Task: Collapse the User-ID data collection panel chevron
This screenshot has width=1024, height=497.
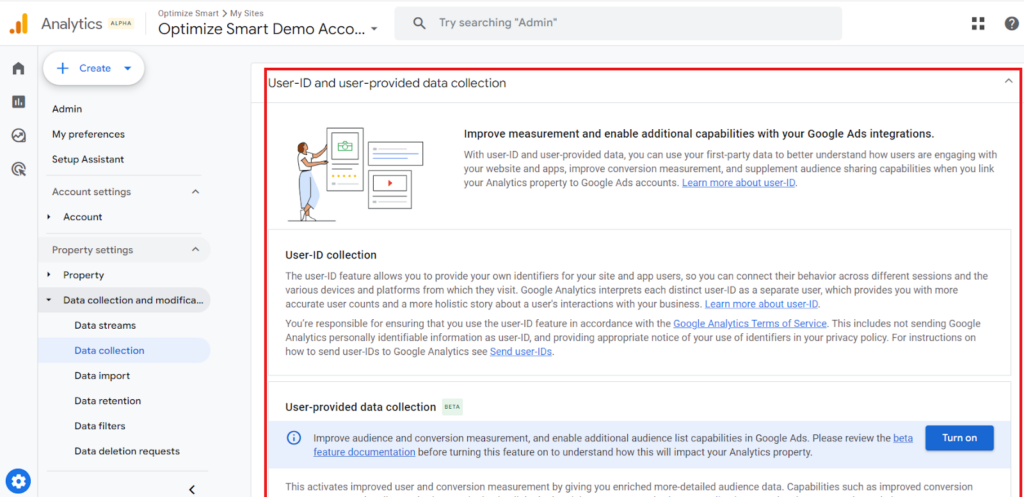Action: coord(1007,82)
